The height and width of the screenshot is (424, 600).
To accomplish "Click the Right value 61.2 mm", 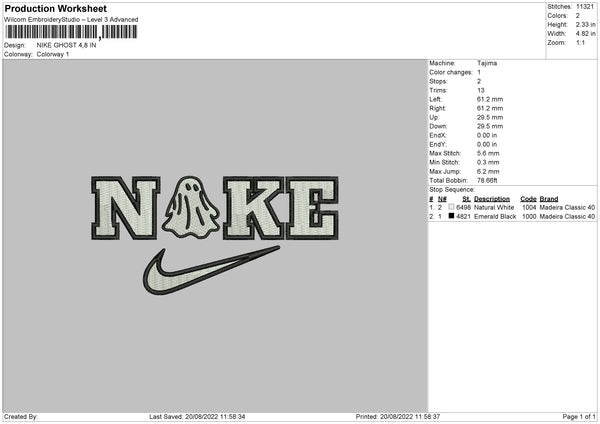I will [x=490, y=108].
